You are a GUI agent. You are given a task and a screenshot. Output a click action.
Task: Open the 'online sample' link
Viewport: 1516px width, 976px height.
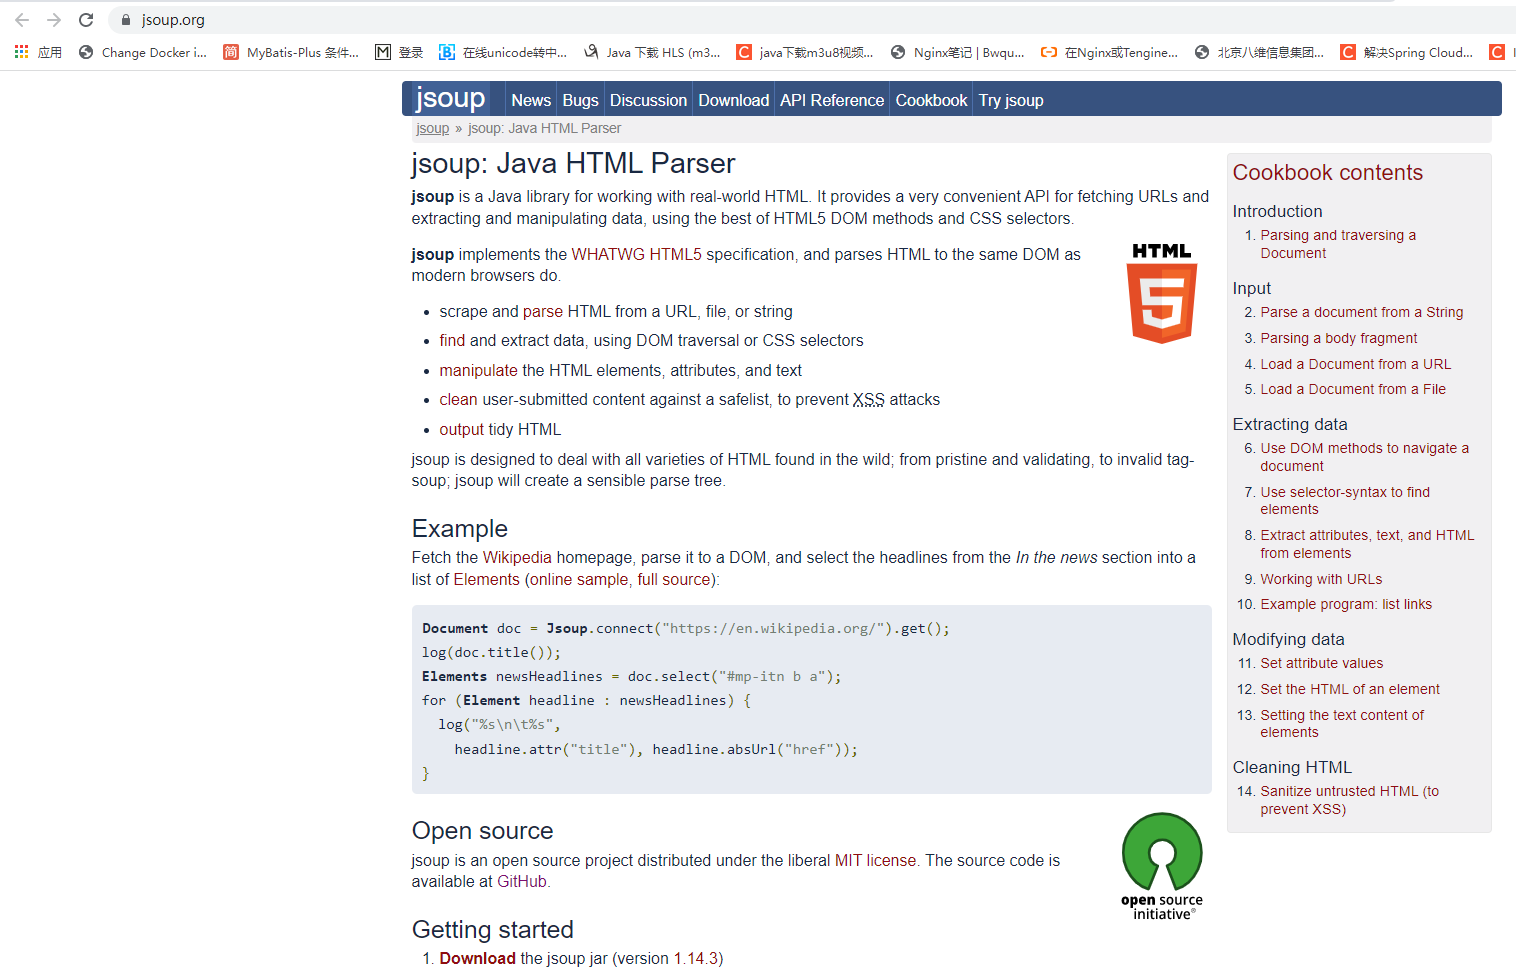pos(579,580)
